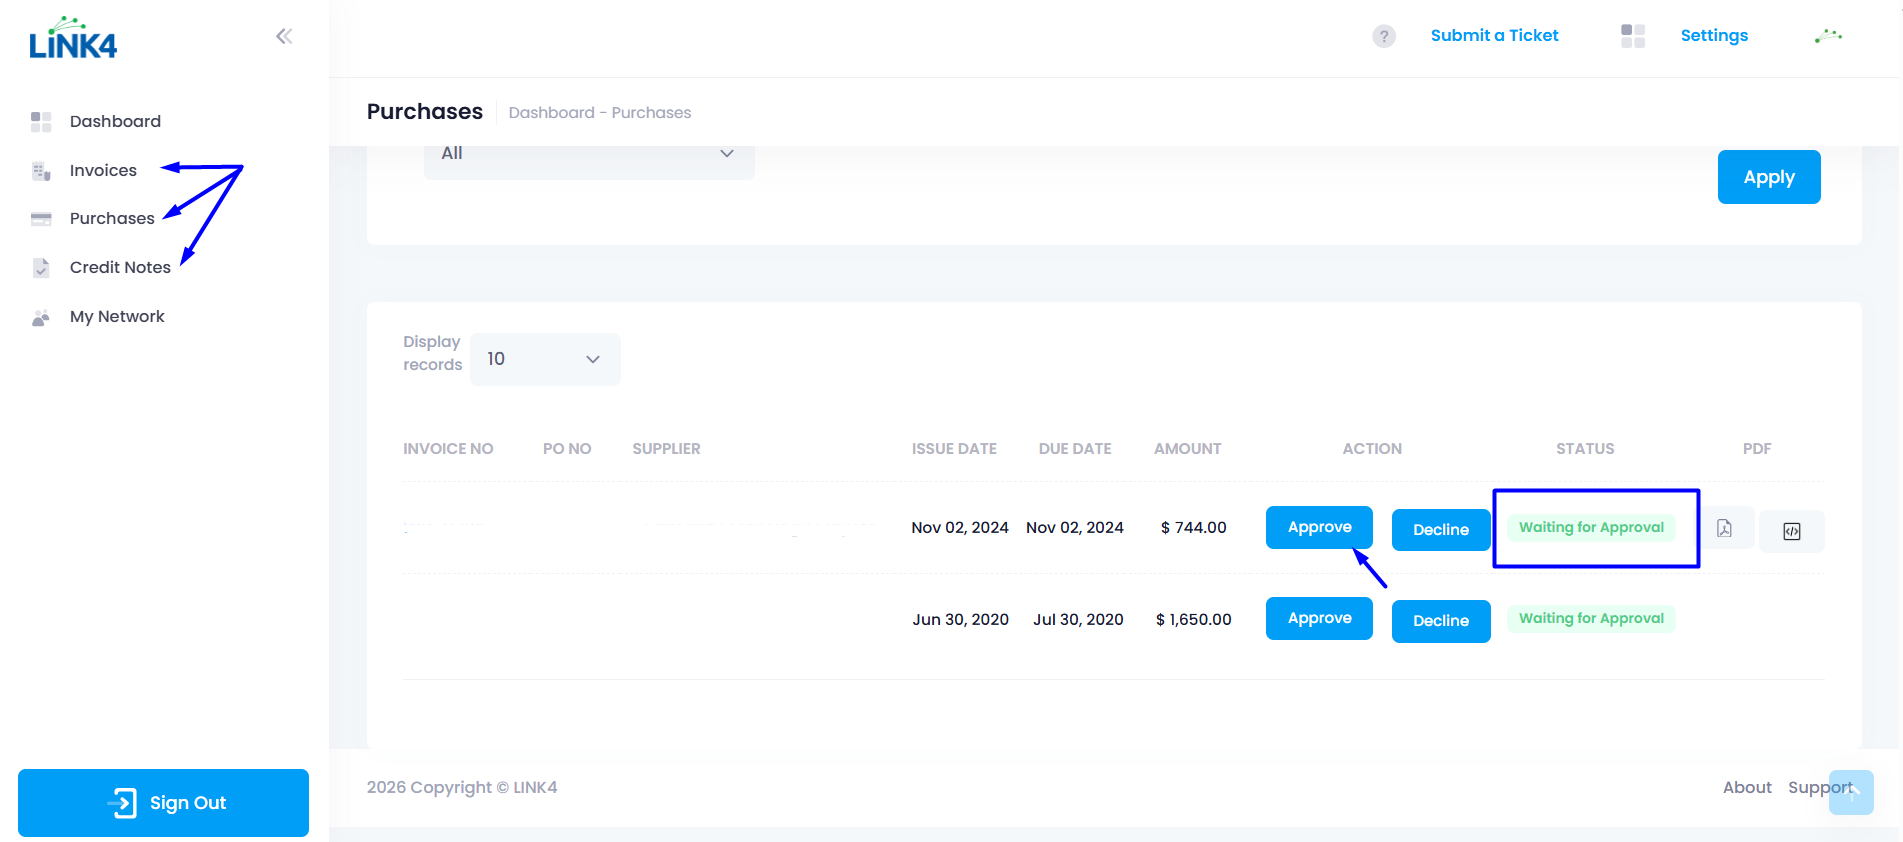Approve the $744.00 invoice
This screenshot has width=1903, height=842.
1318,527
